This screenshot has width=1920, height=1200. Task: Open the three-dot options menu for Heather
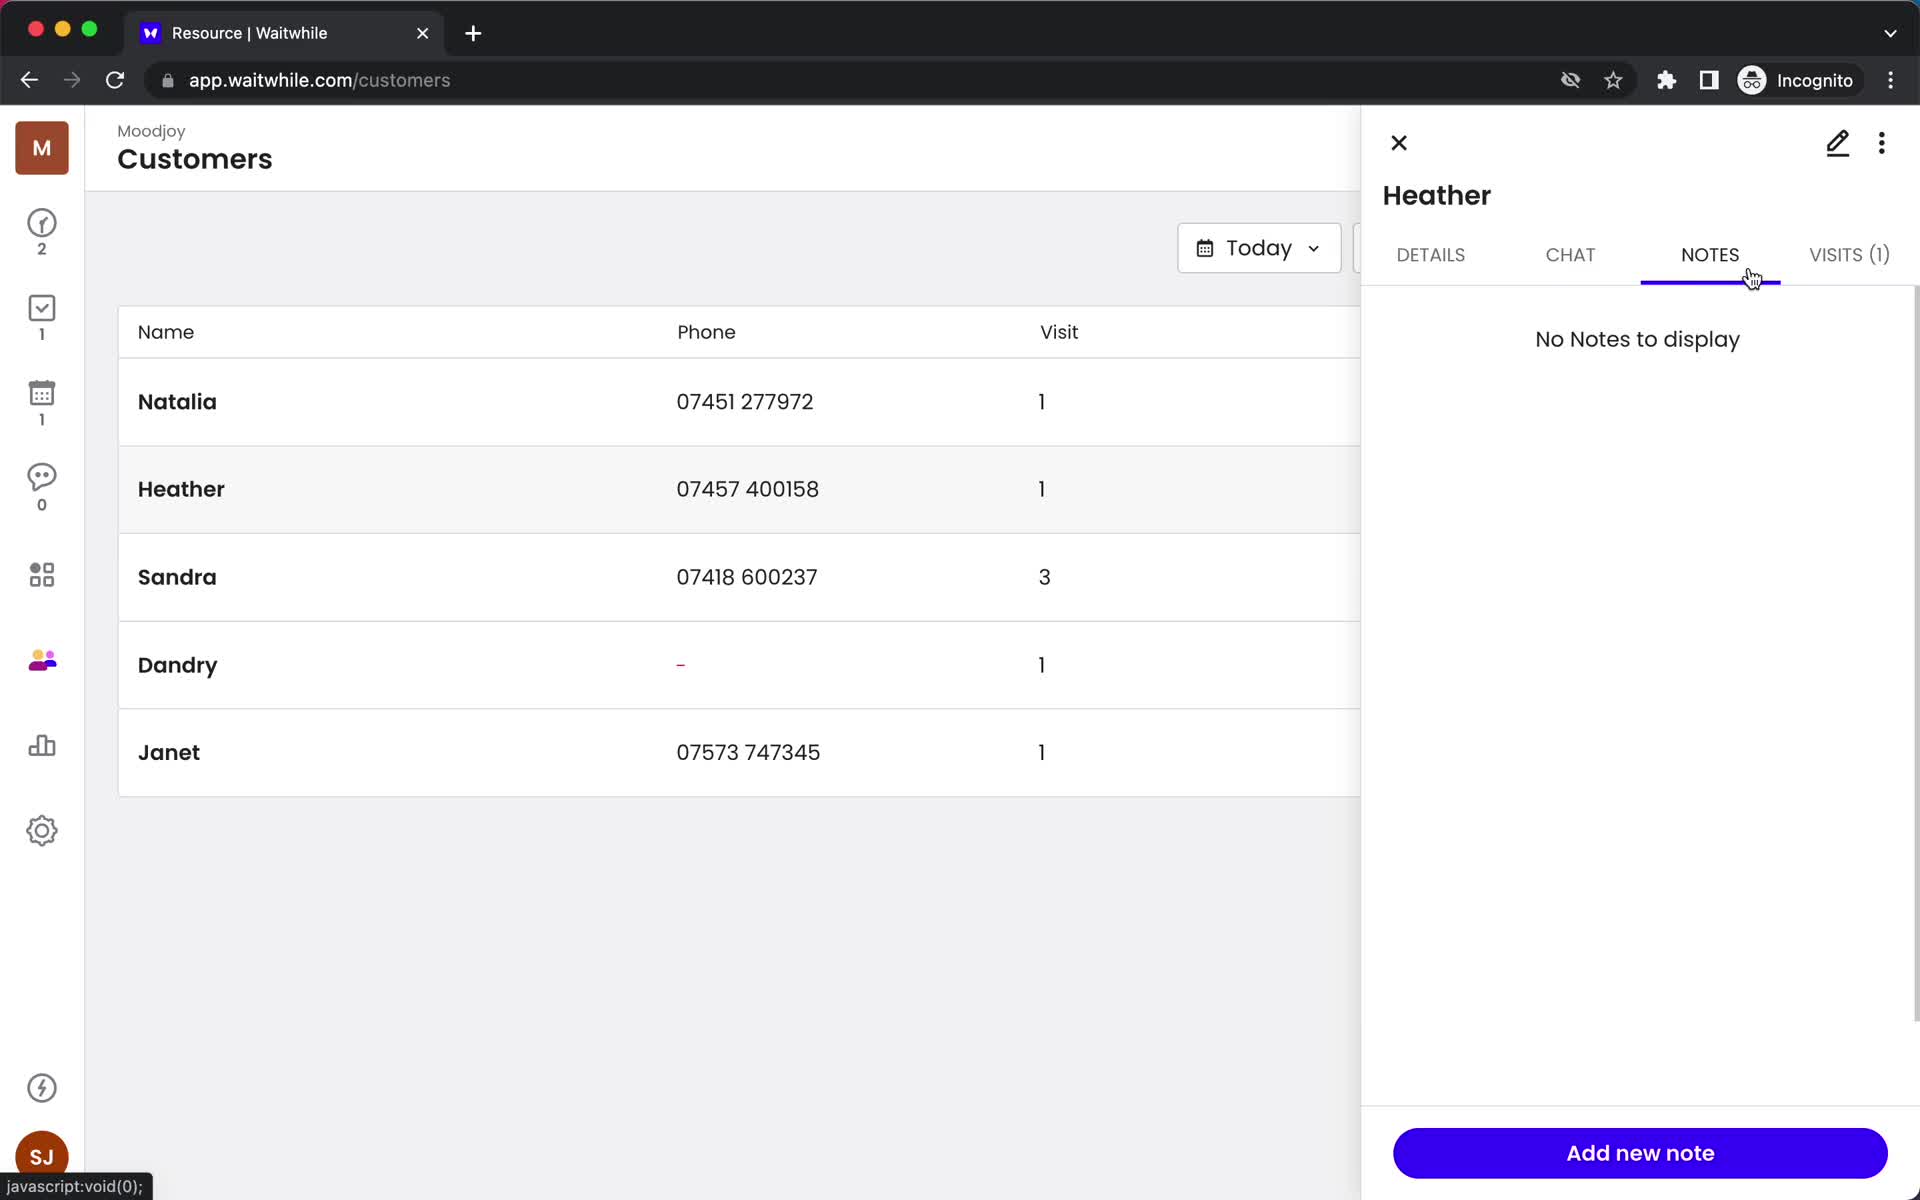1881,142
